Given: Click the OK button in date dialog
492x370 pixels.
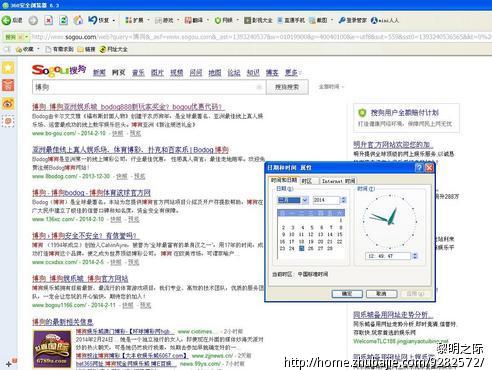Looking at the screenshot, I should (347, 294).
